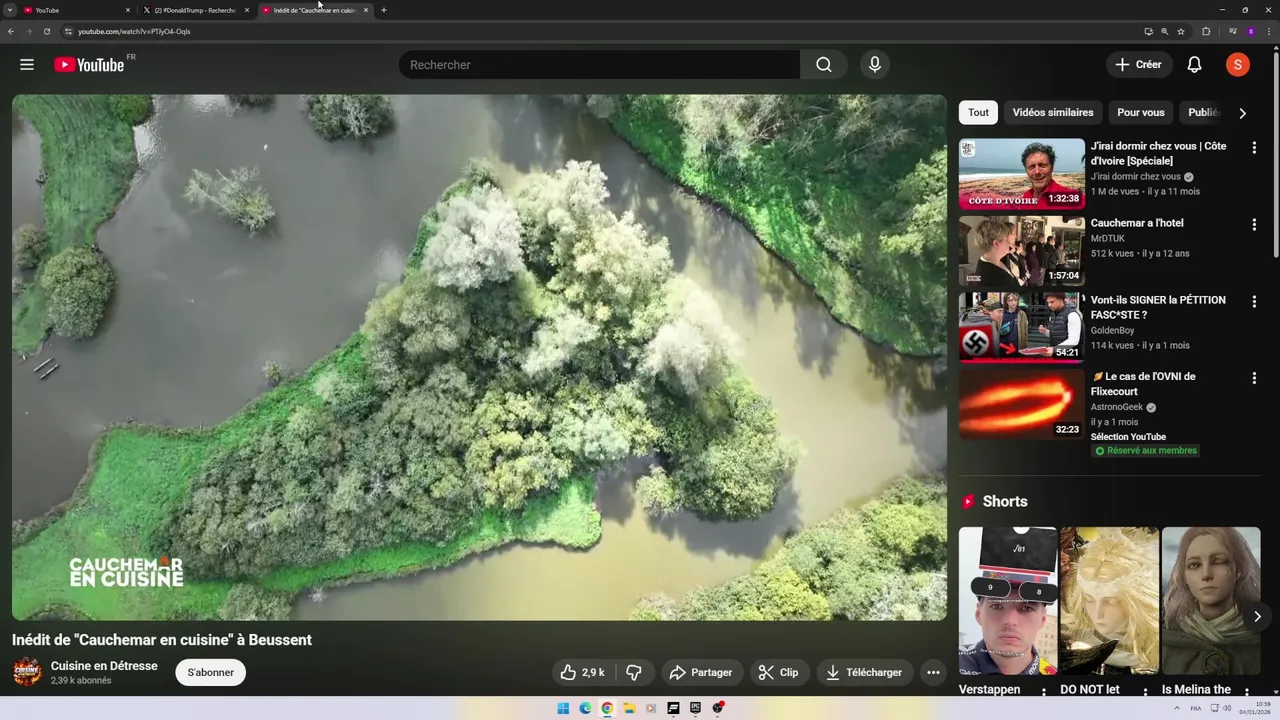The height and width of the screenshot is (720, 1280).
Task: Open Epic Games from the taskbar
Action: (695, 708)
